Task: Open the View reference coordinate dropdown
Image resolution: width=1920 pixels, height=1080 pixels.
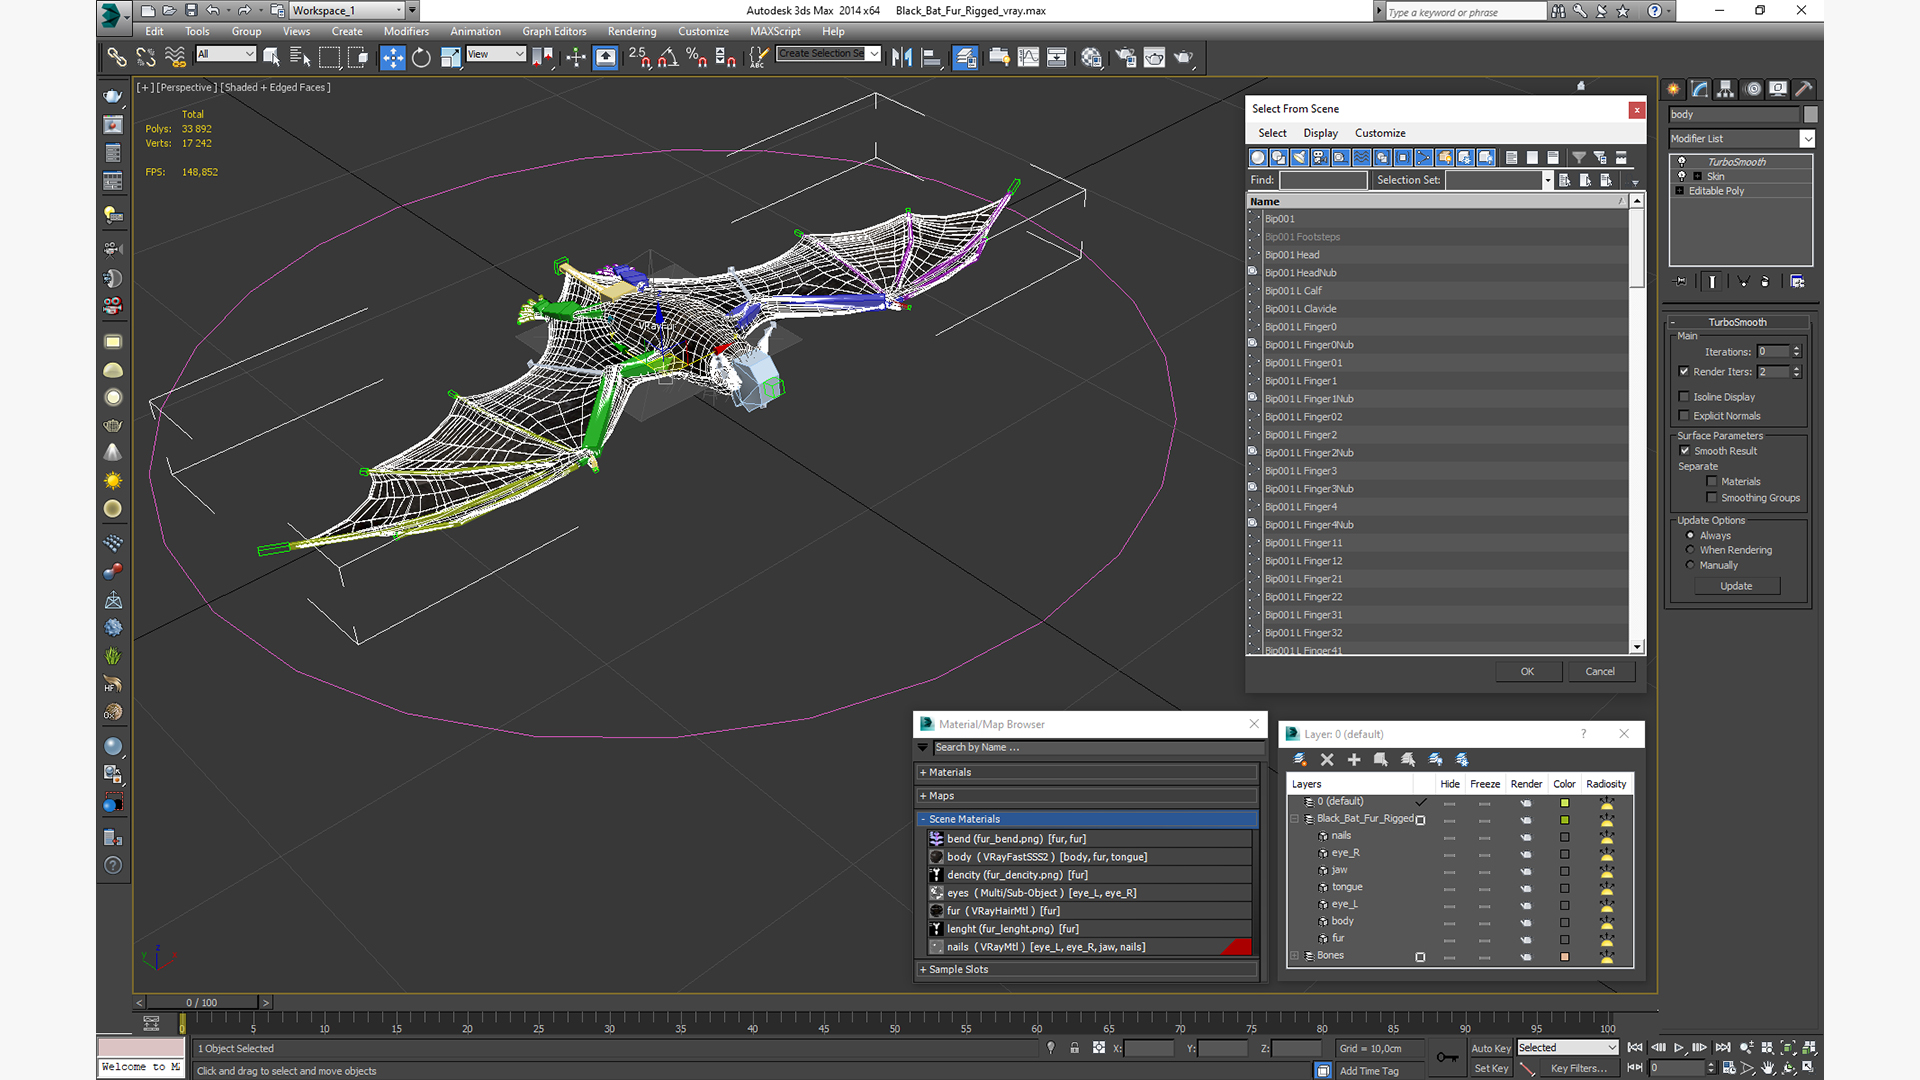Action: [x=519, y=54]
